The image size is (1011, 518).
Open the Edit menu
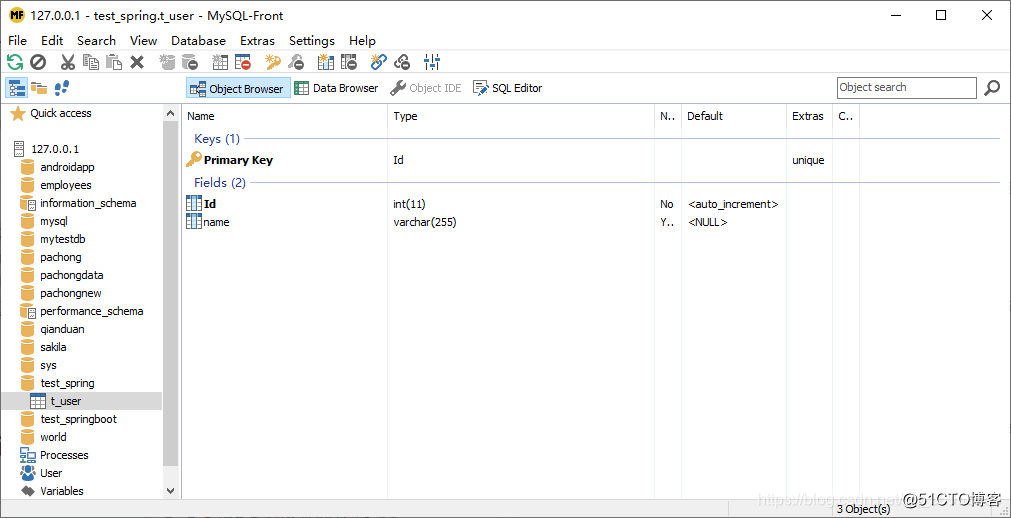tap(52, 41)
